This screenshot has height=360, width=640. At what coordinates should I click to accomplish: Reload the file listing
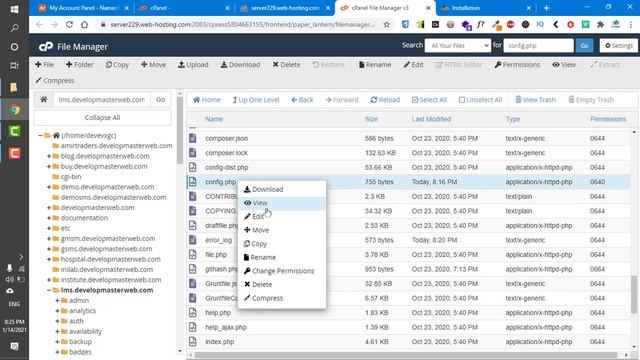tap(385, 100)
